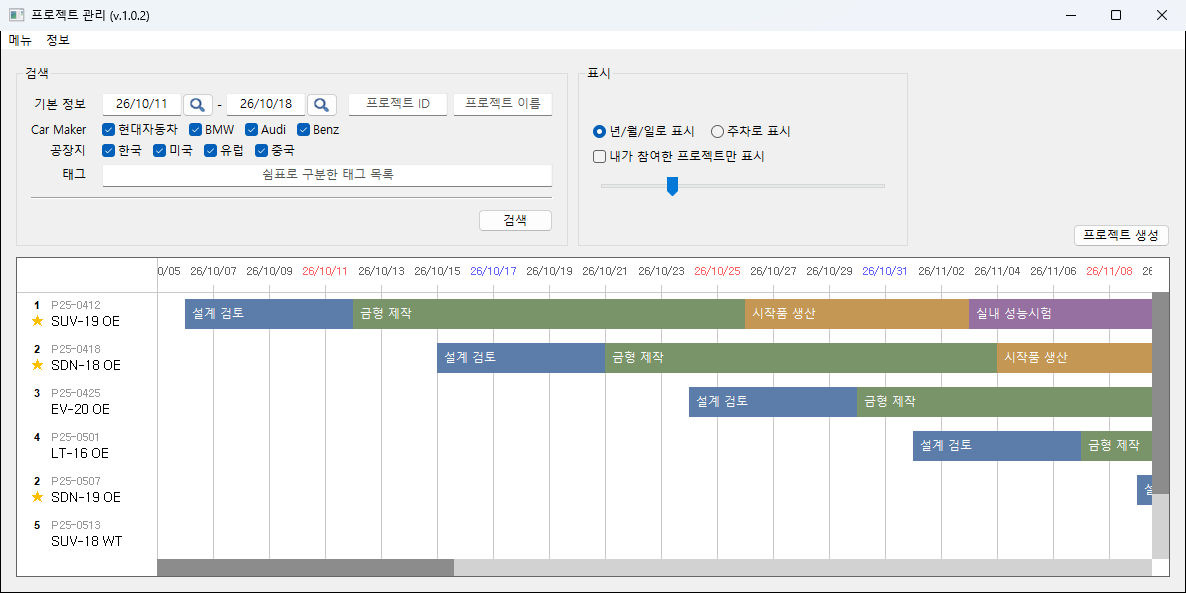Click project ID P25-0412
The width and height of the screenshot is (1186, 593).
[76, 306]
